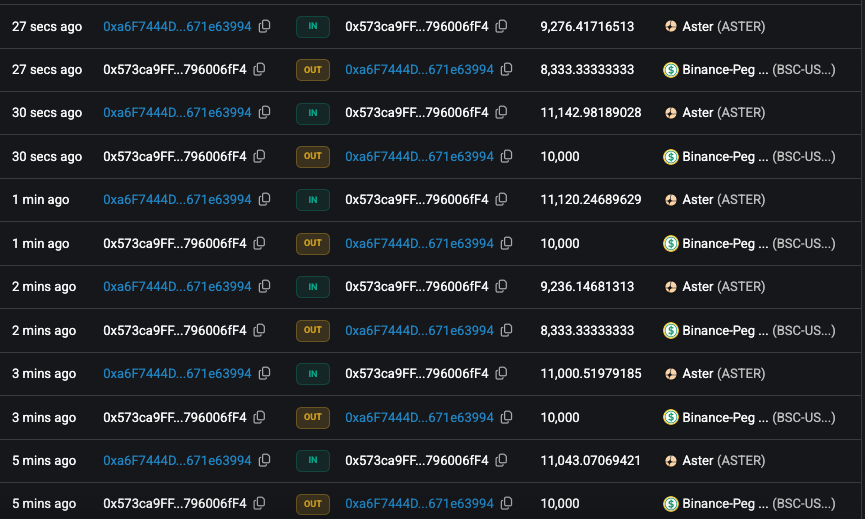Viewport: 865px width, 519px height.
Task: Select the amount 11,142.98189028
Action: [x=591, y=113]
